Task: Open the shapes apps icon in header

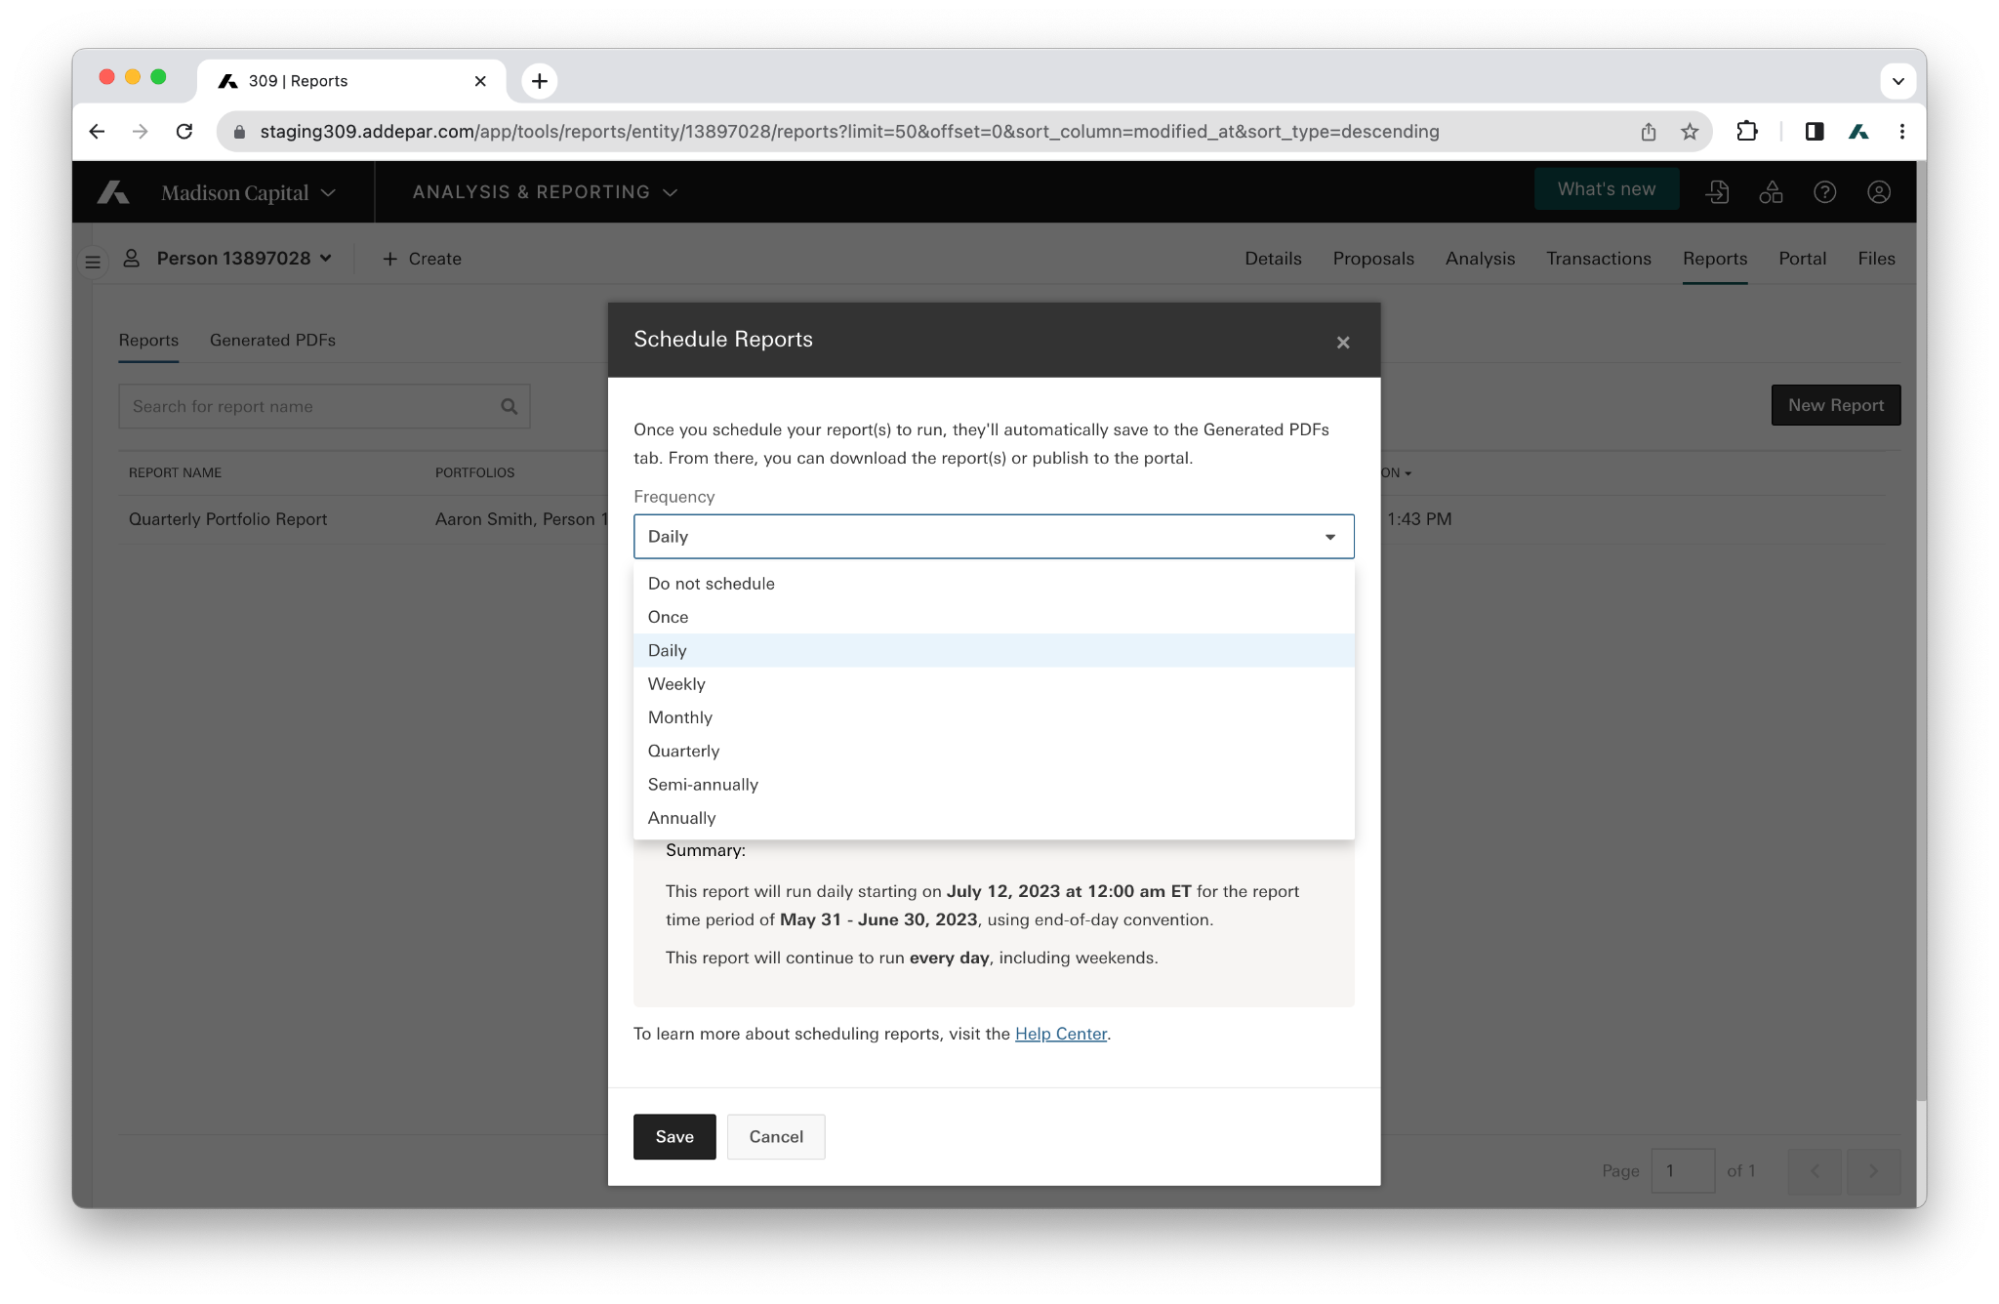Action: pos(1771,191)
